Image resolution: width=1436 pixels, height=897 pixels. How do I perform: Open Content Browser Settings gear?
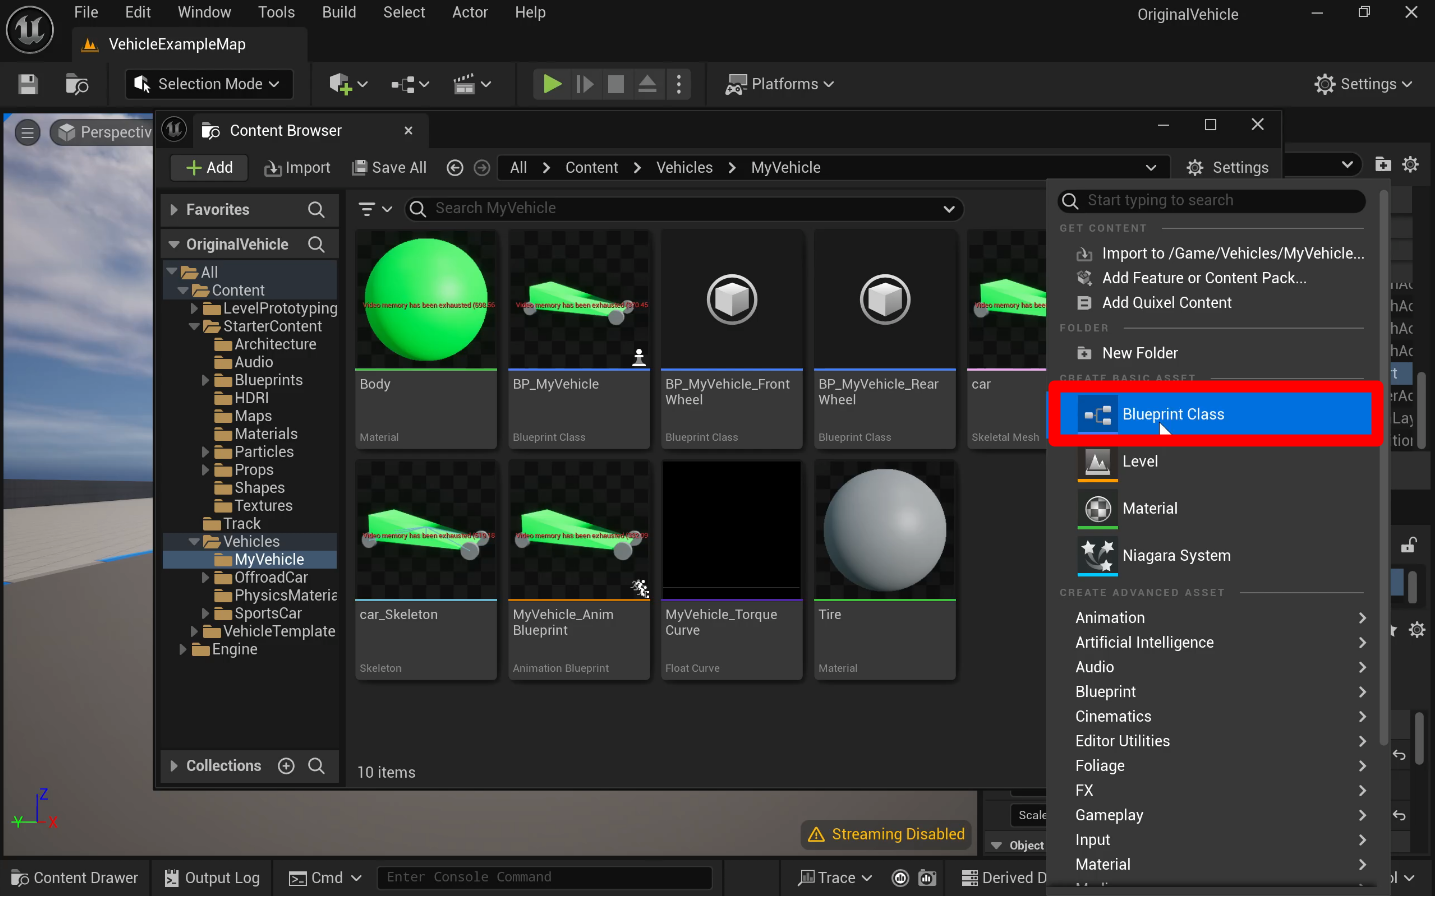tap(1227, 168)
